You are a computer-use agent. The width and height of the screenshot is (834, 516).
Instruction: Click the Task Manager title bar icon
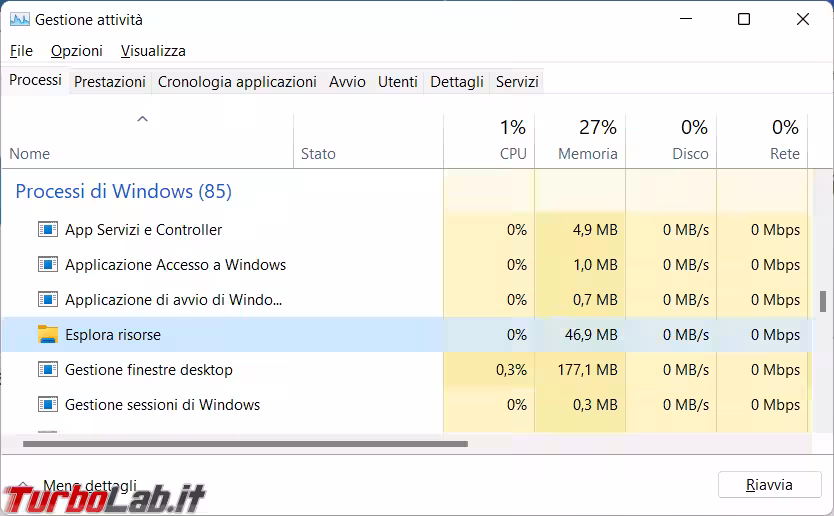[x=19, y=19]
